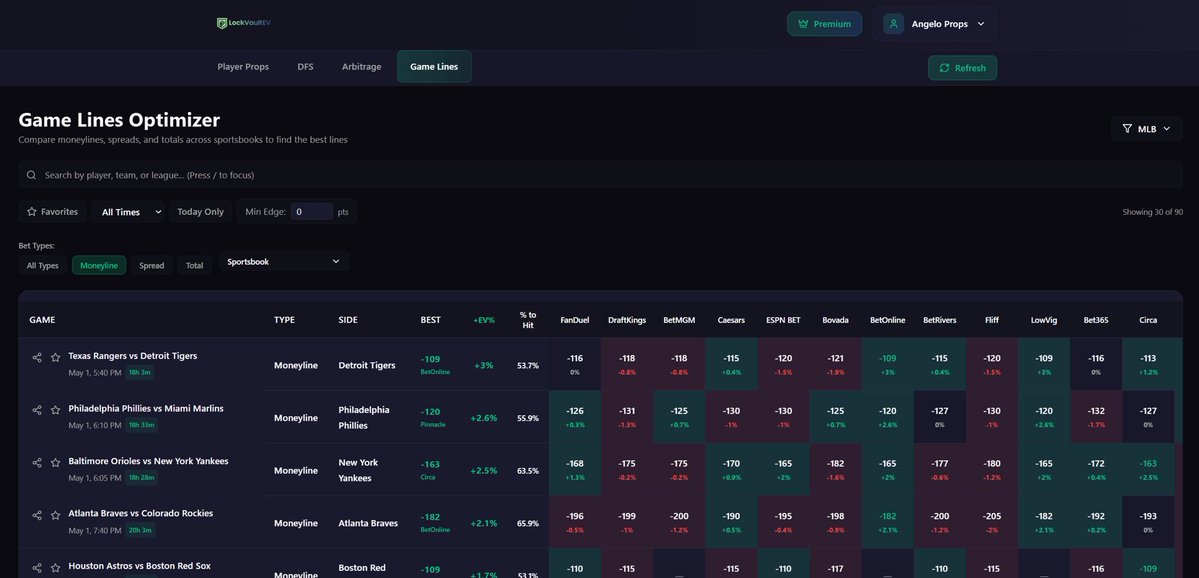Click the 18h 3m countdown badge
Image resolution: width=1199 pixels, height=578 pixels.
click(x=140, y=372)
